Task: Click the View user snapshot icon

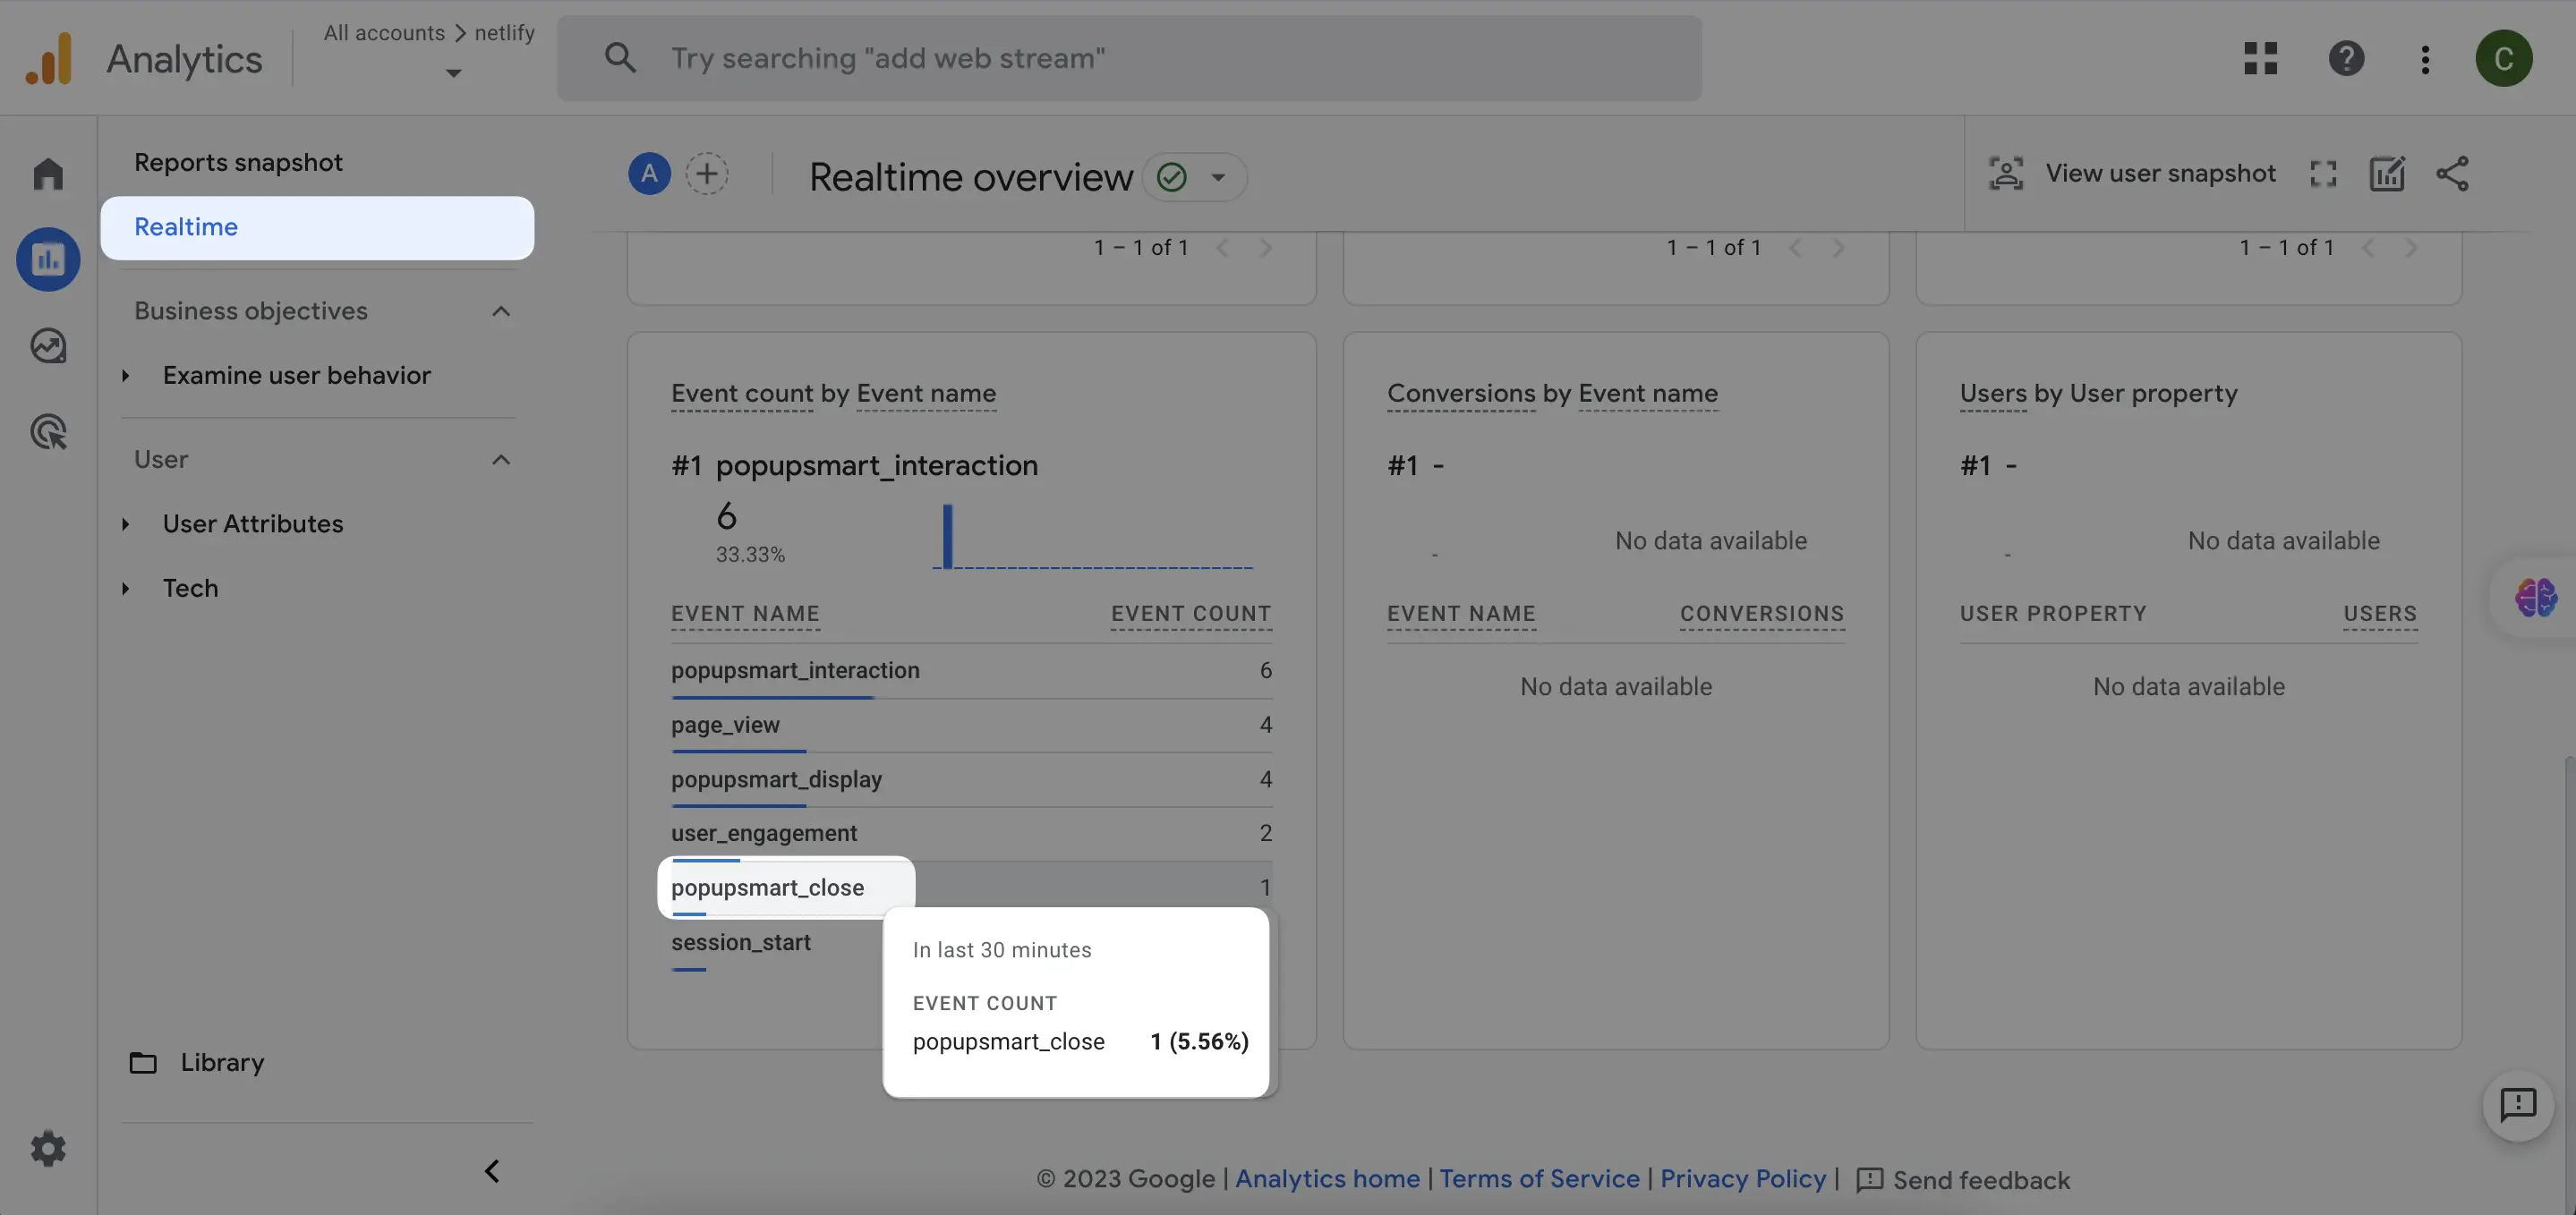Action: coord(2005,173)
